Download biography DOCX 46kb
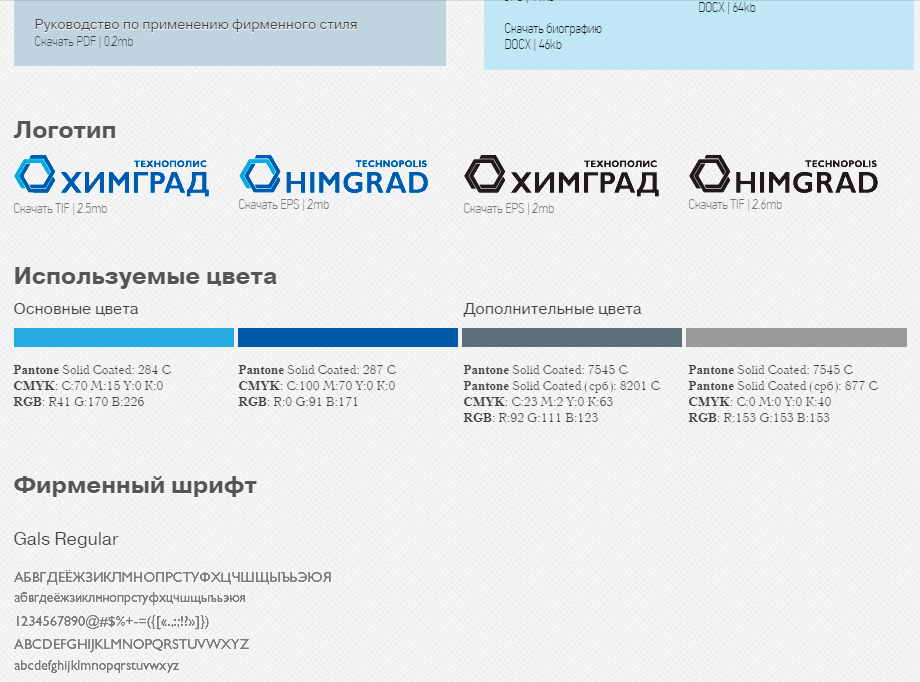The width and height of the screenshot is (920, 682). click(x=533, y=45)
